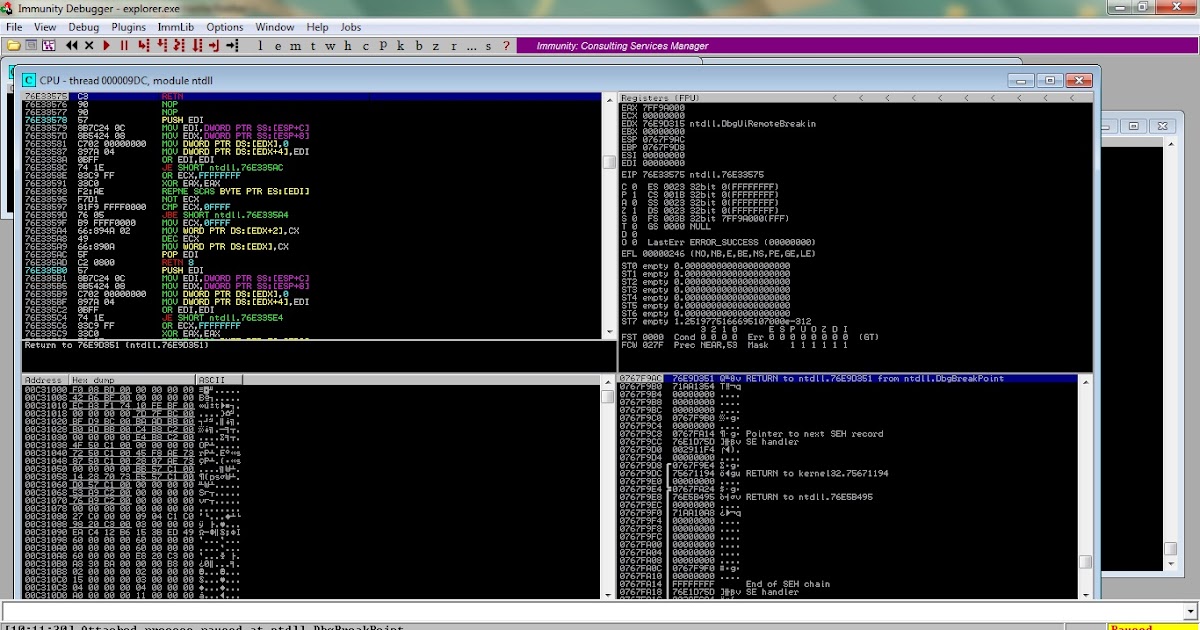The width and height of the screenshot is (1200, 630).
Task: Open the Jobs menu
Action: (350, 27)
